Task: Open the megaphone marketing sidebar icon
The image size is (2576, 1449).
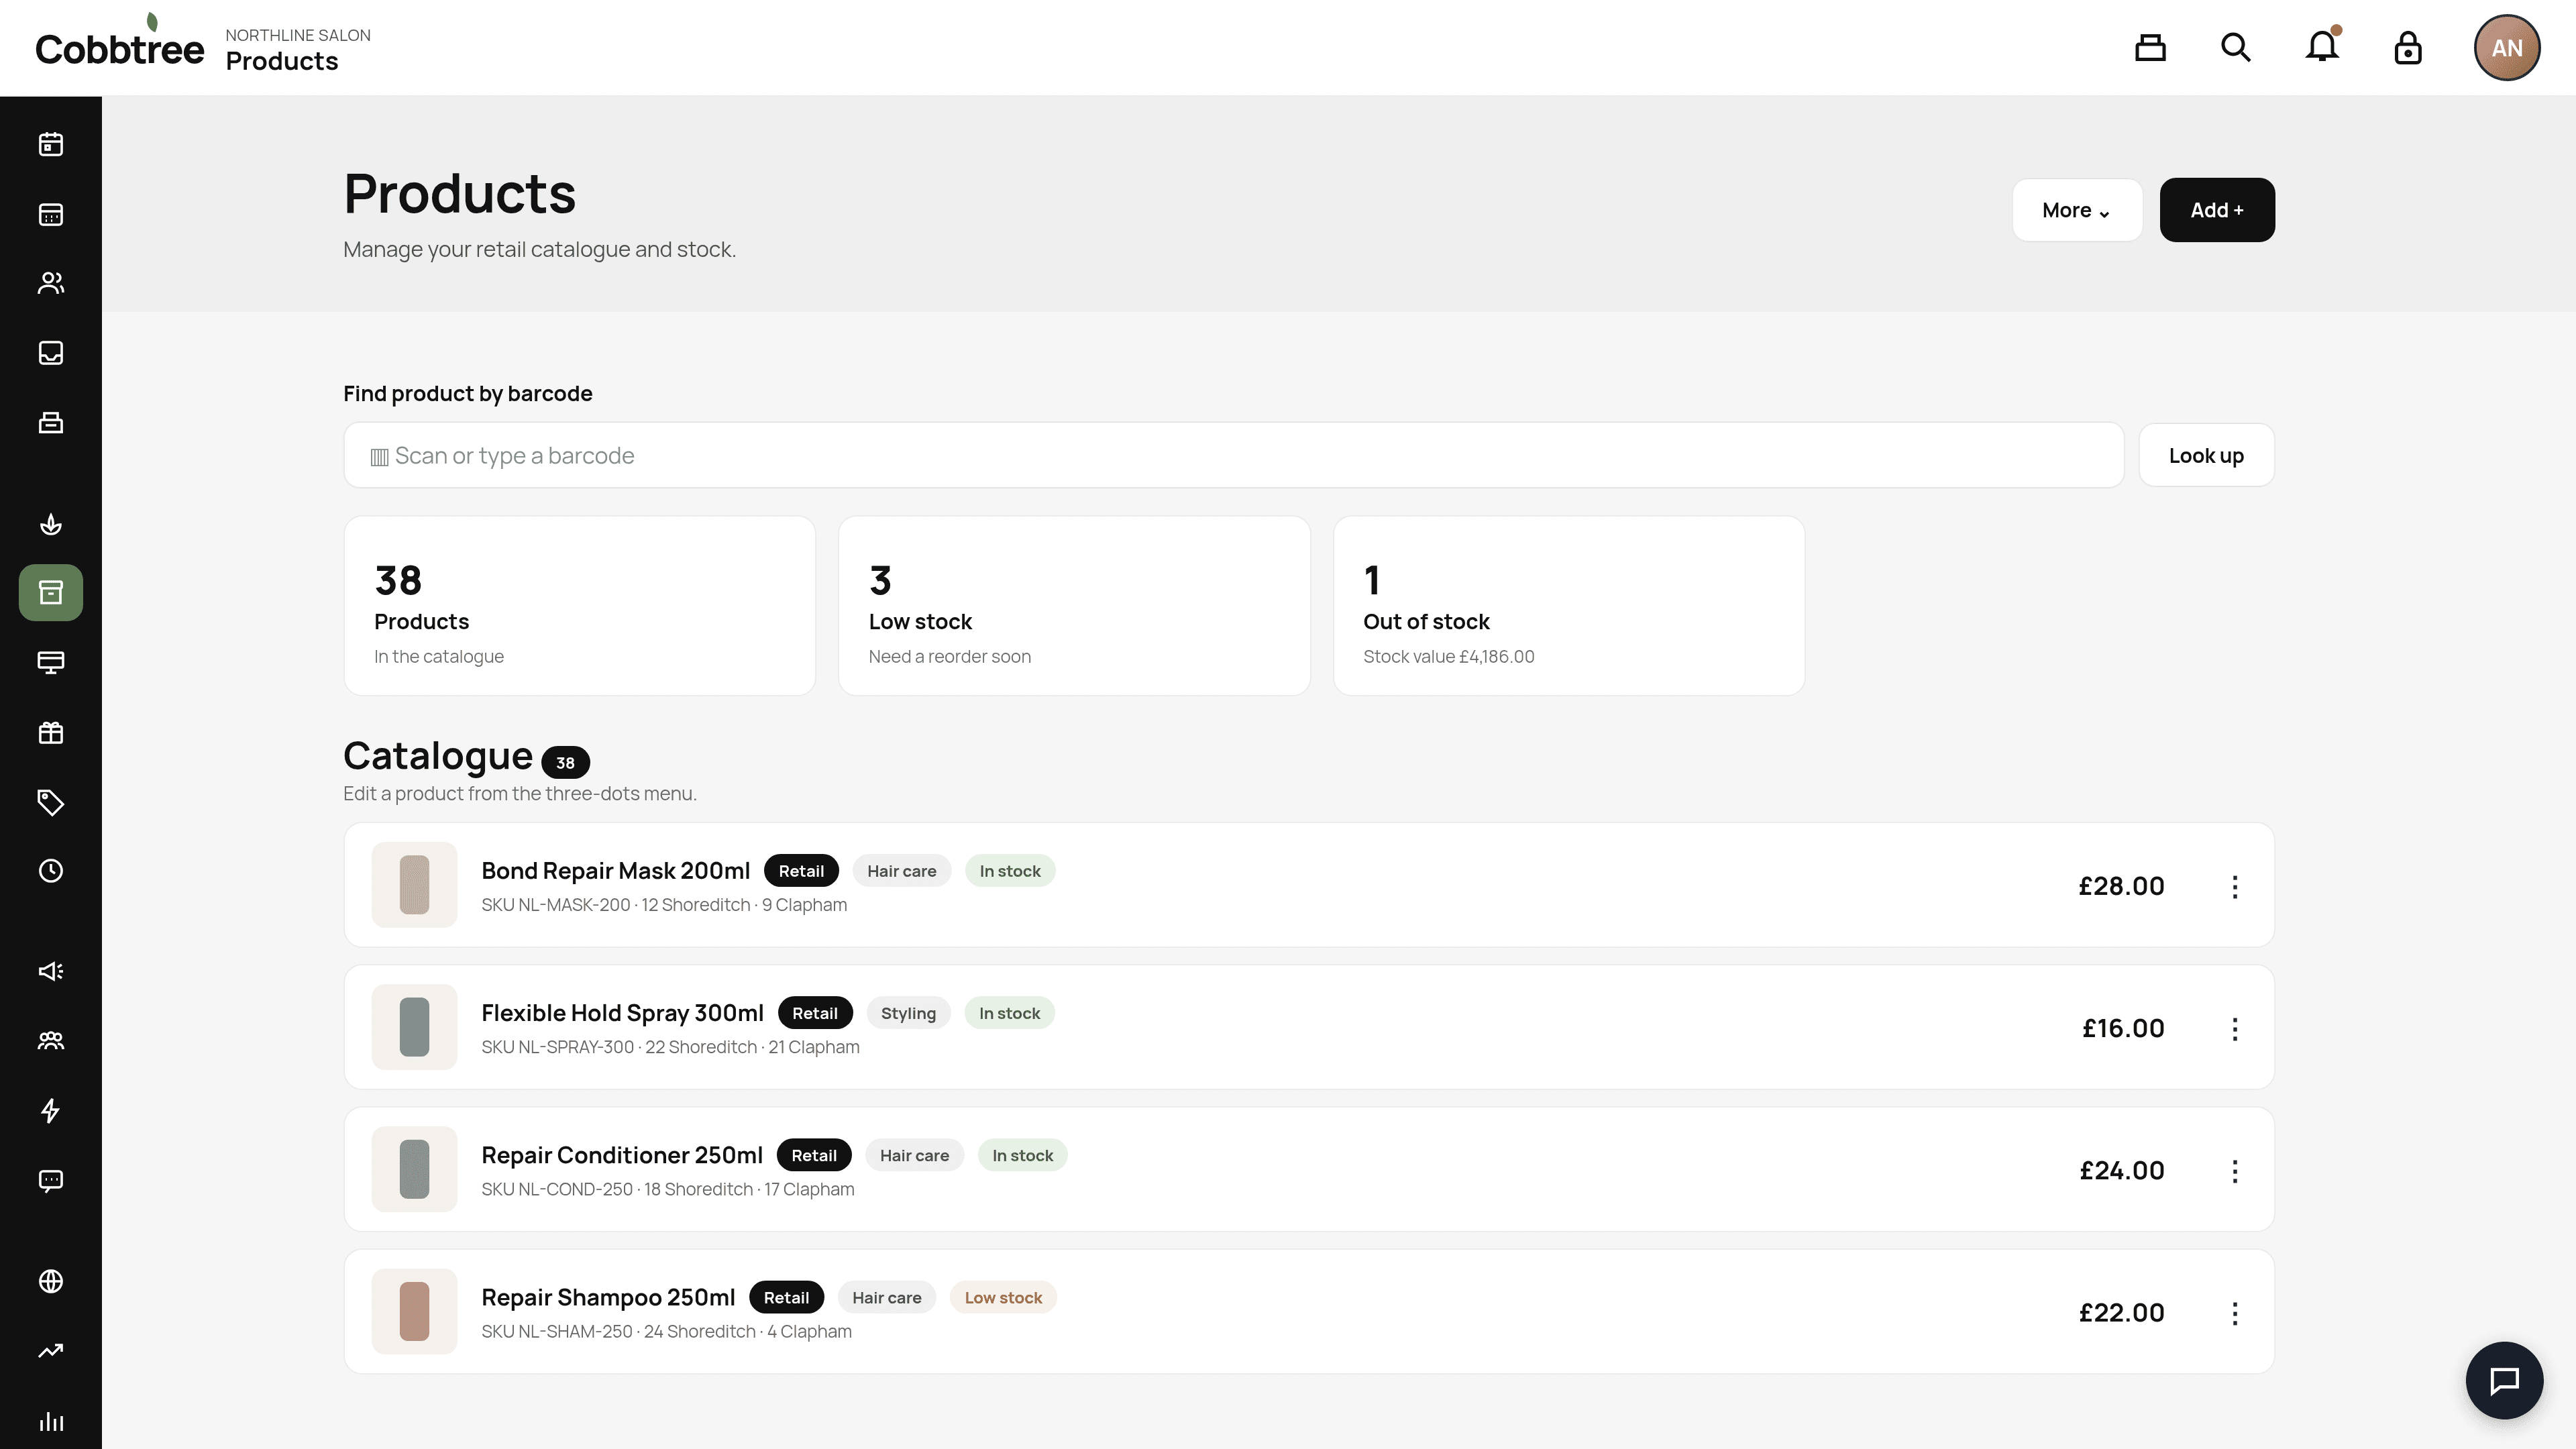Action: [x=51, y=971]
